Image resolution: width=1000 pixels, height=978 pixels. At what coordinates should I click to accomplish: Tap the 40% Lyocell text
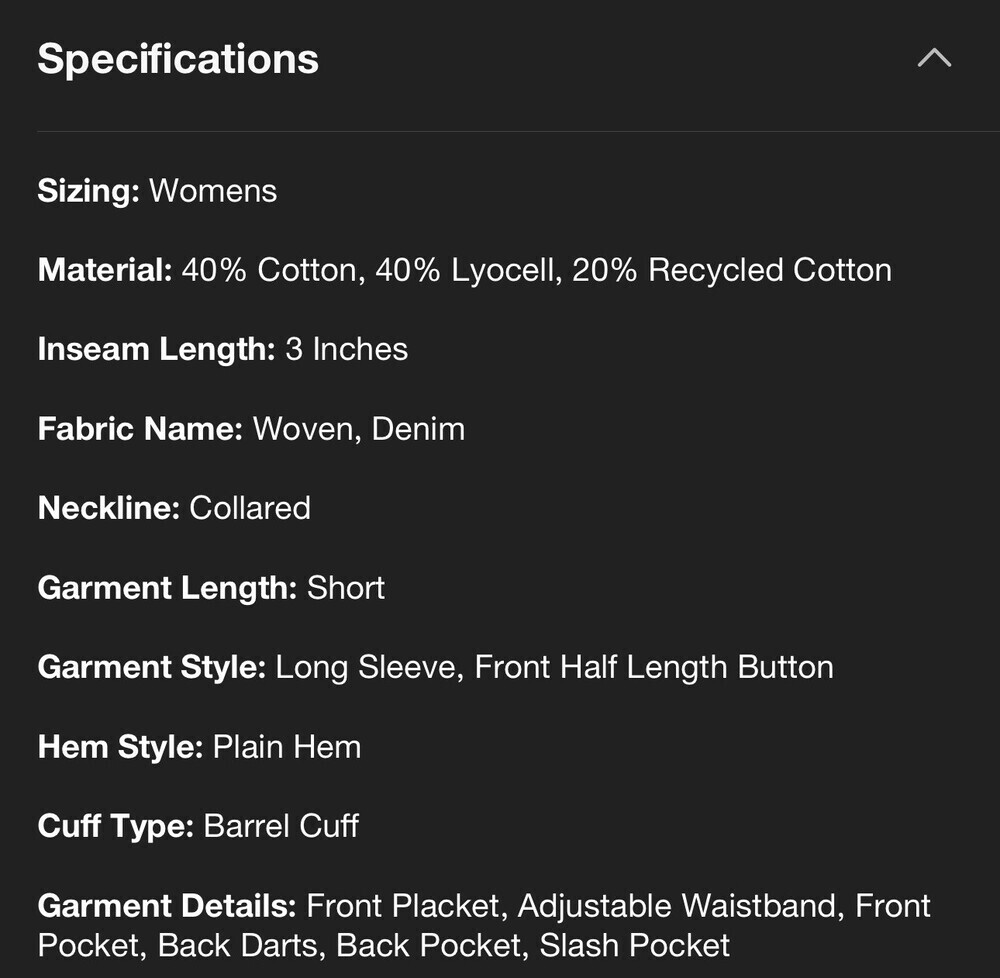(469, 270)
